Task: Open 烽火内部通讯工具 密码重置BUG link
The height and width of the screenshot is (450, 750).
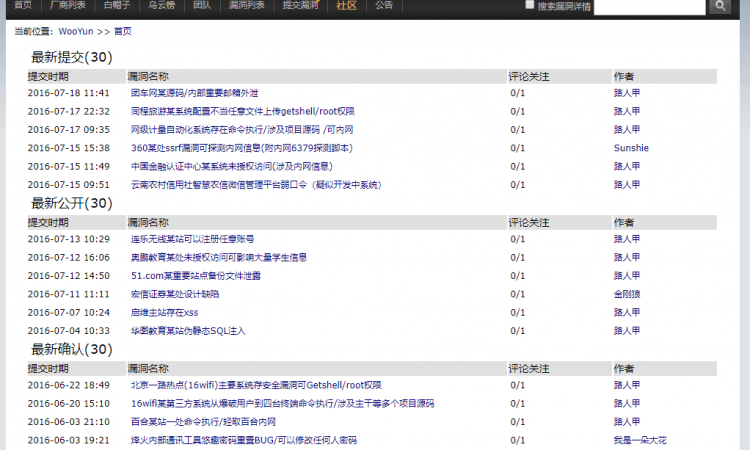Action: coord(243,440)
